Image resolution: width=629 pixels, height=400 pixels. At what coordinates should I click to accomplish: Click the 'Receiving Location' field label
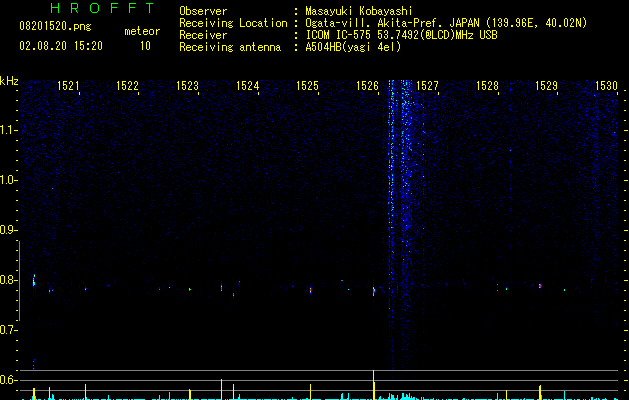click(233, 23)
